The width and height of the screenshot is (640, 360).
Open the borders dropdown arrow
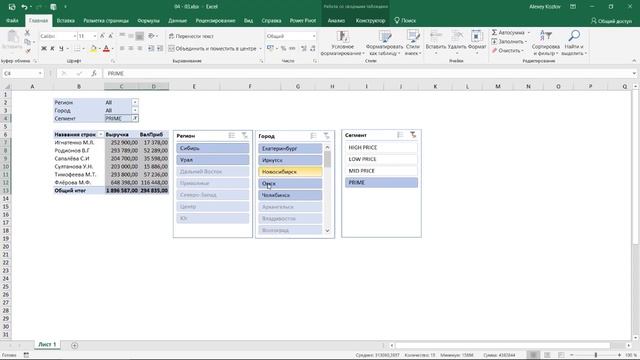tap(84, 49)
